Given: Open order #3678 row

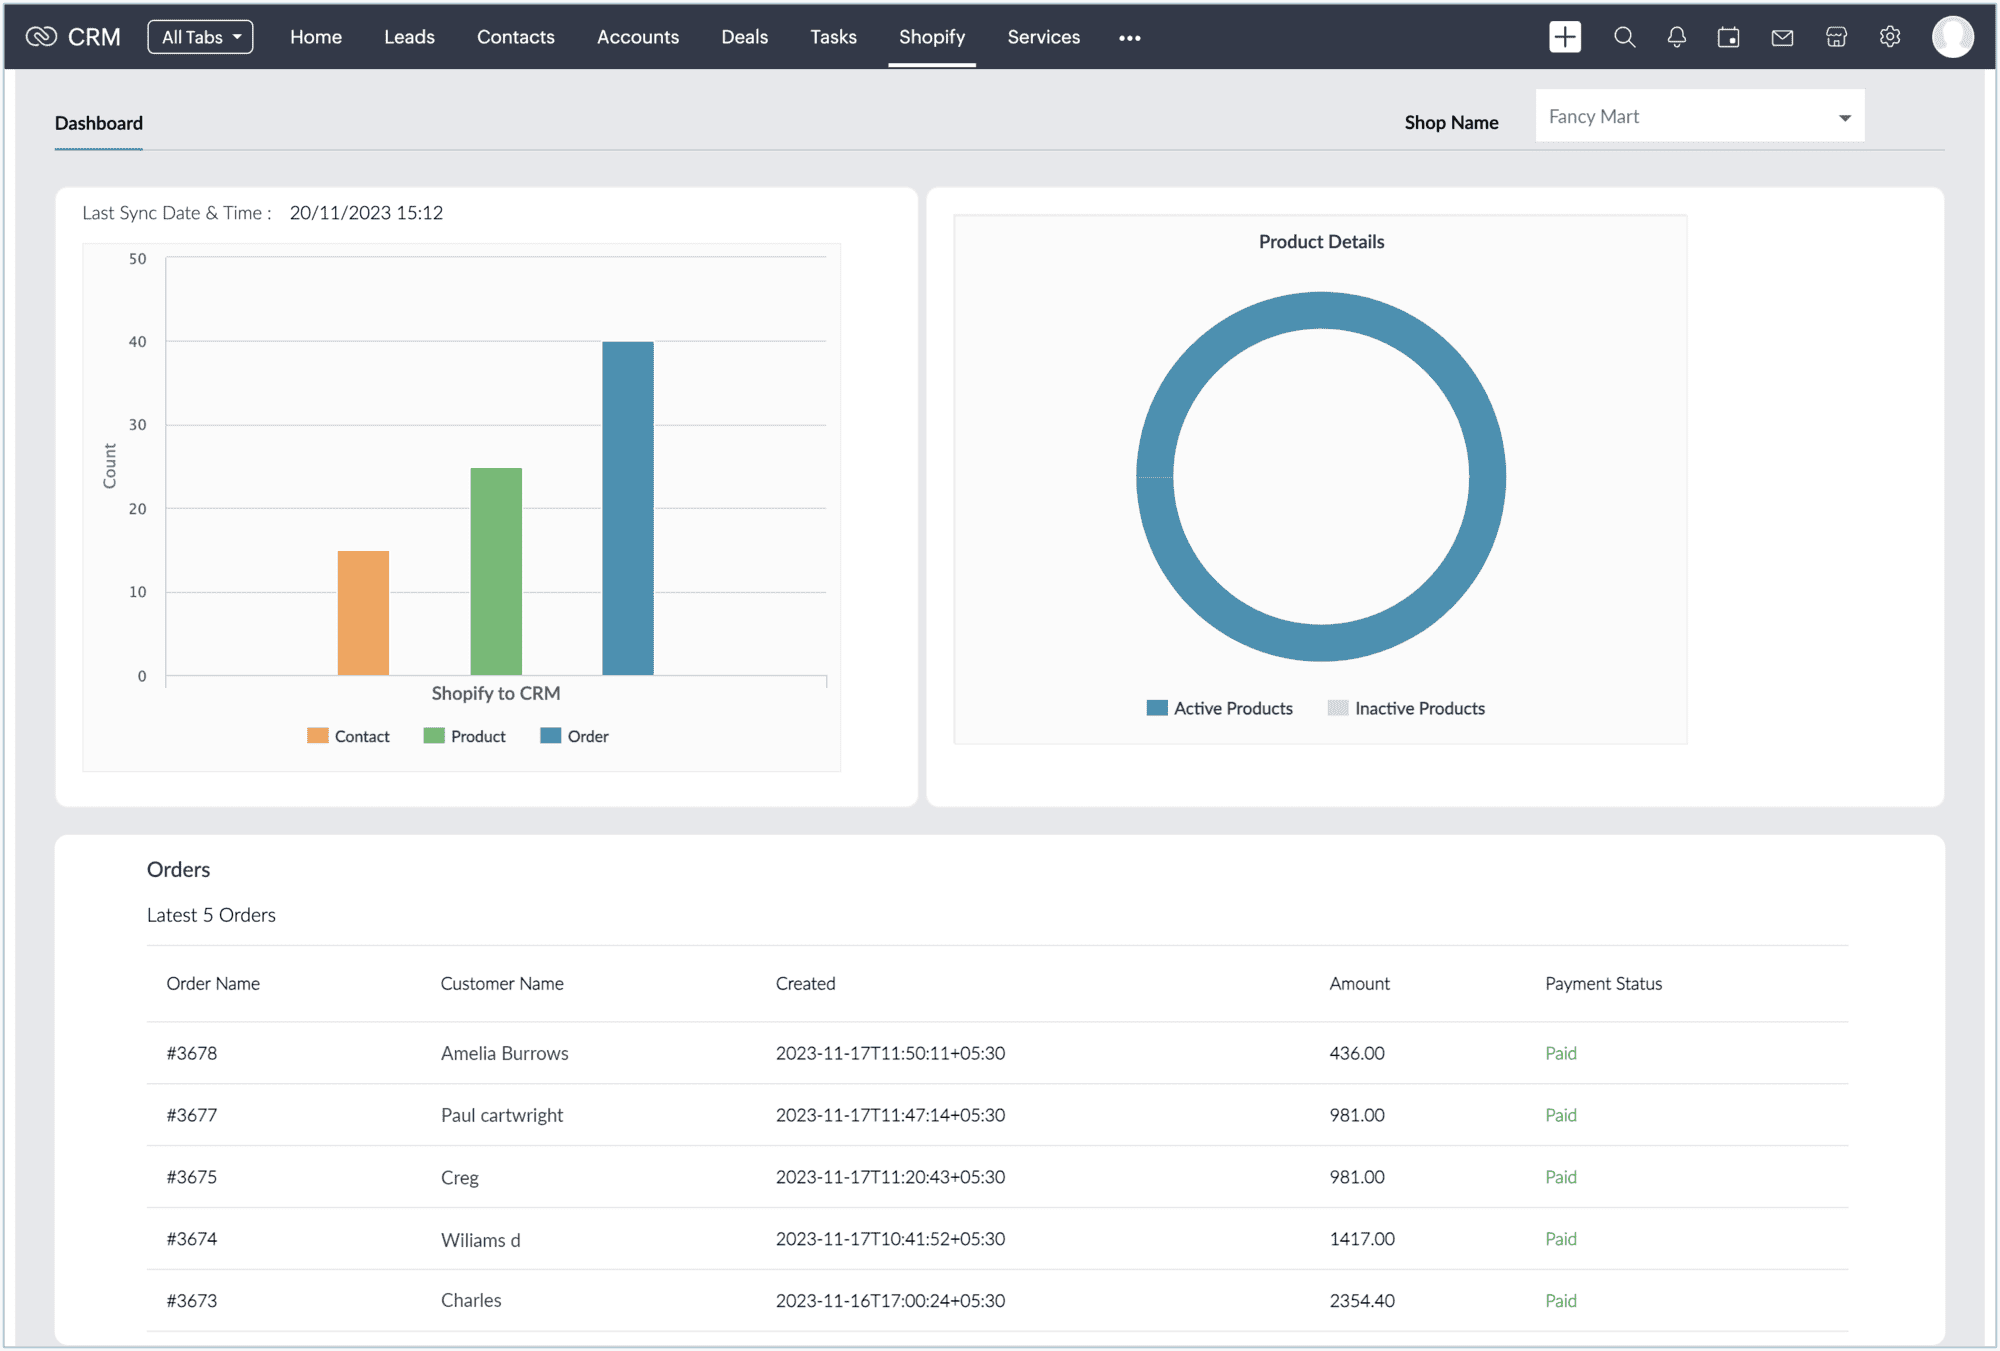Looking at the screenshot, I should 192,1053.
